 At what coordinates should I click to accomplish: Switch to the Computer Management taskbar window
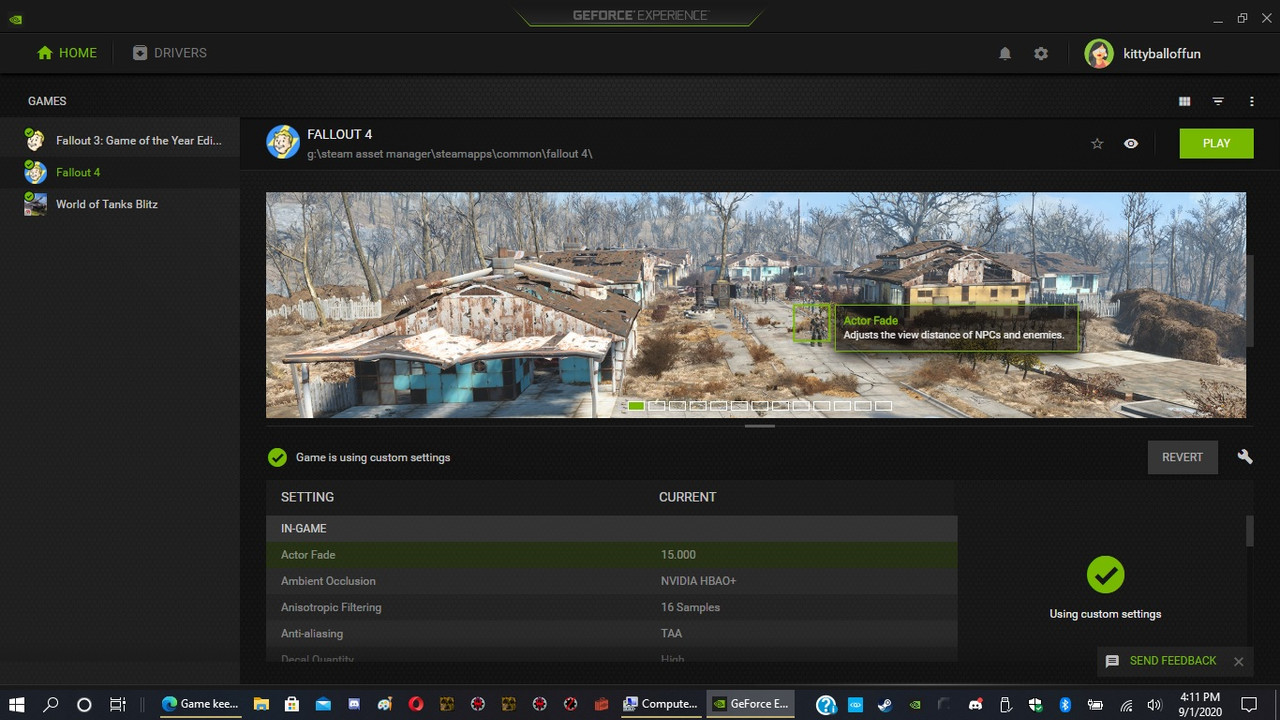[661, 704]
